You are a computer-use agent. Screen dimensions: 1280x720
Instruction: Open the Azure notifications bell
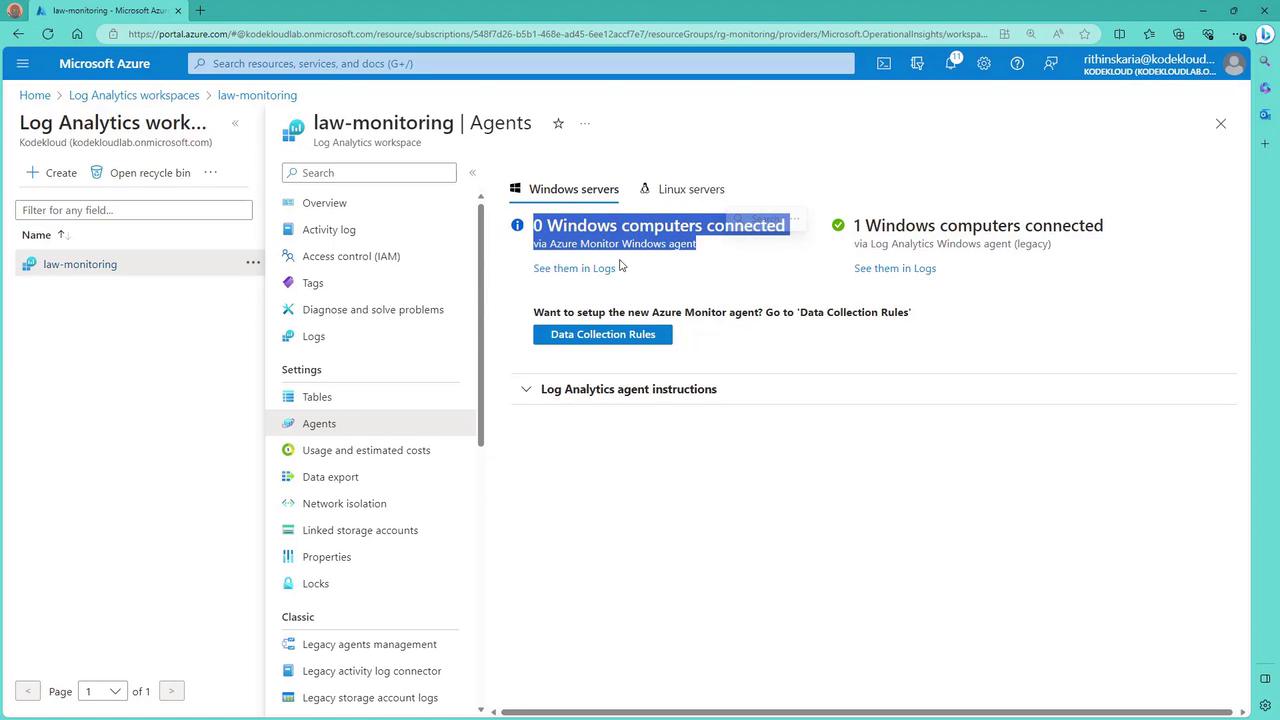pos(951,63)
